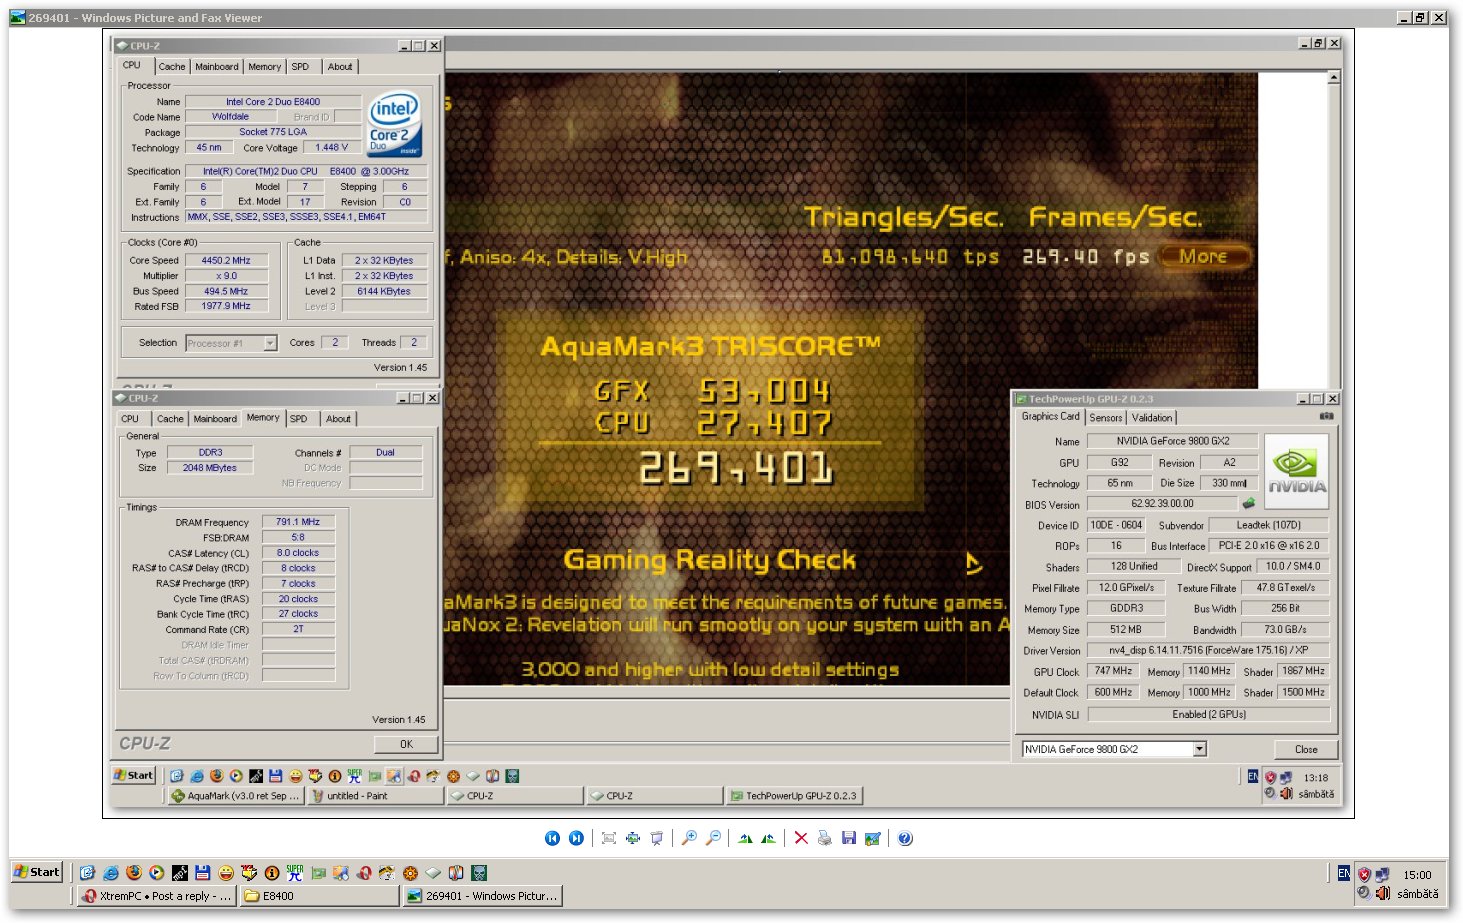Screen dimensions: 1463x923
Task: Click the DRAM Frequency value 791.1 MHz
Action: coord(298,522)
